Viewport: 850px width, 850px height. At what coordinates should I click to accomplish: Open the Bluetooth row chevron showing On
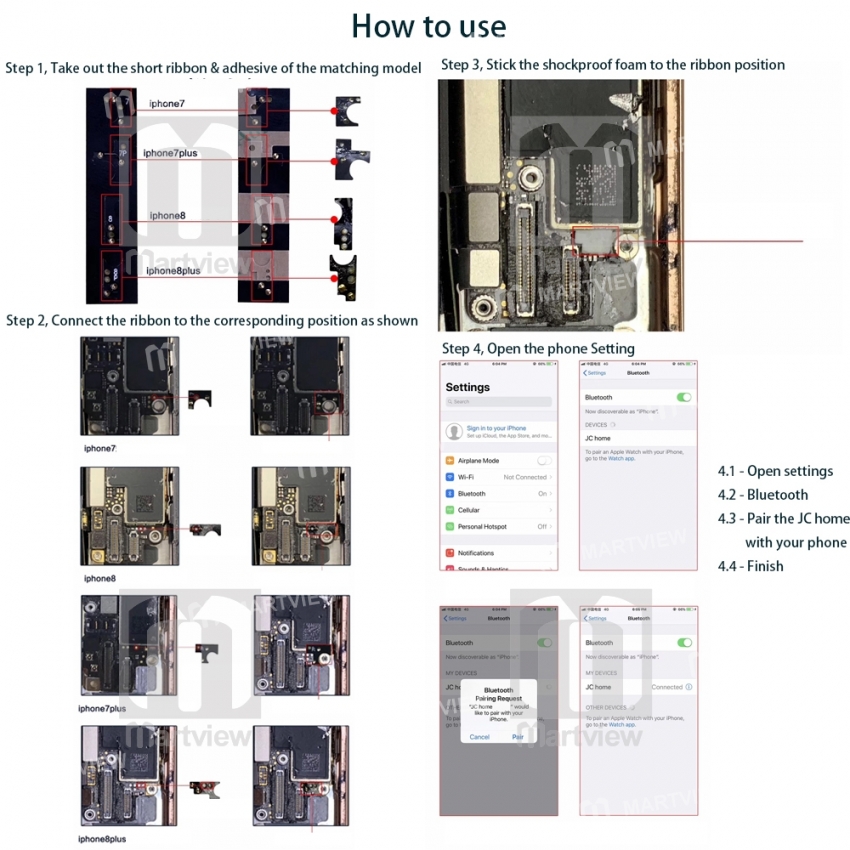click(x=550, y=494)
